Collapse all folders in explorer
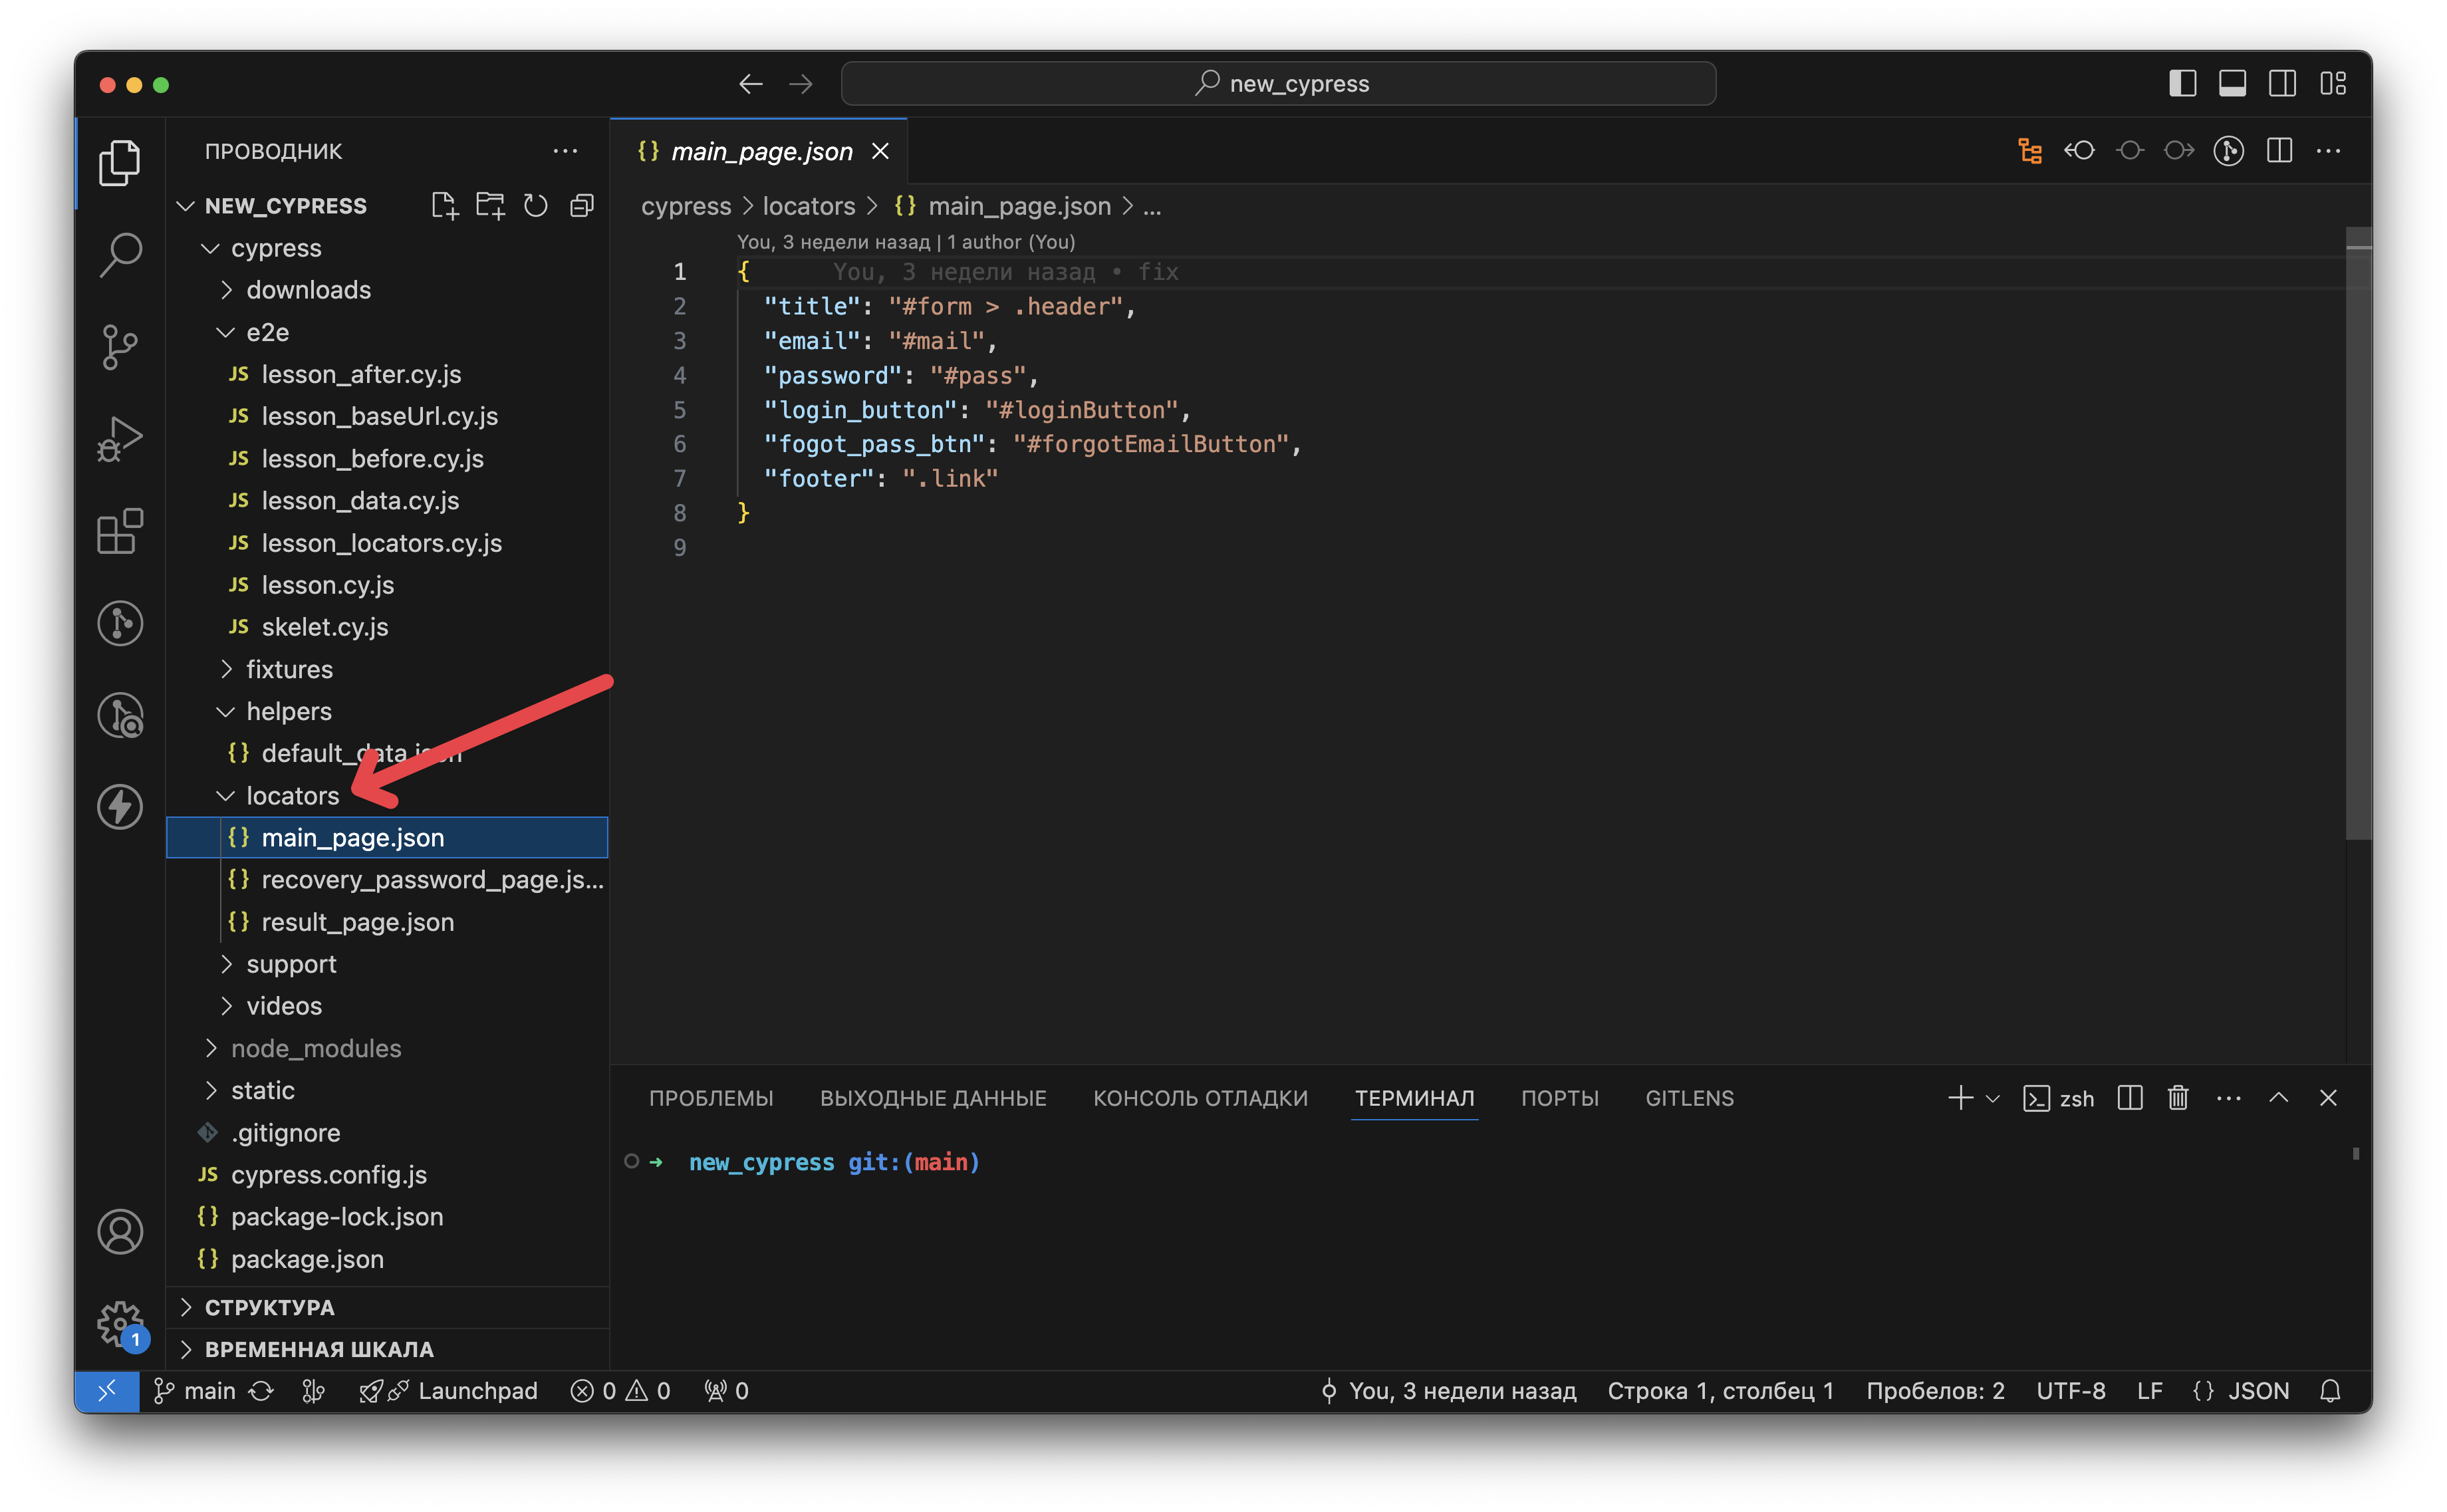 (582, 206)
